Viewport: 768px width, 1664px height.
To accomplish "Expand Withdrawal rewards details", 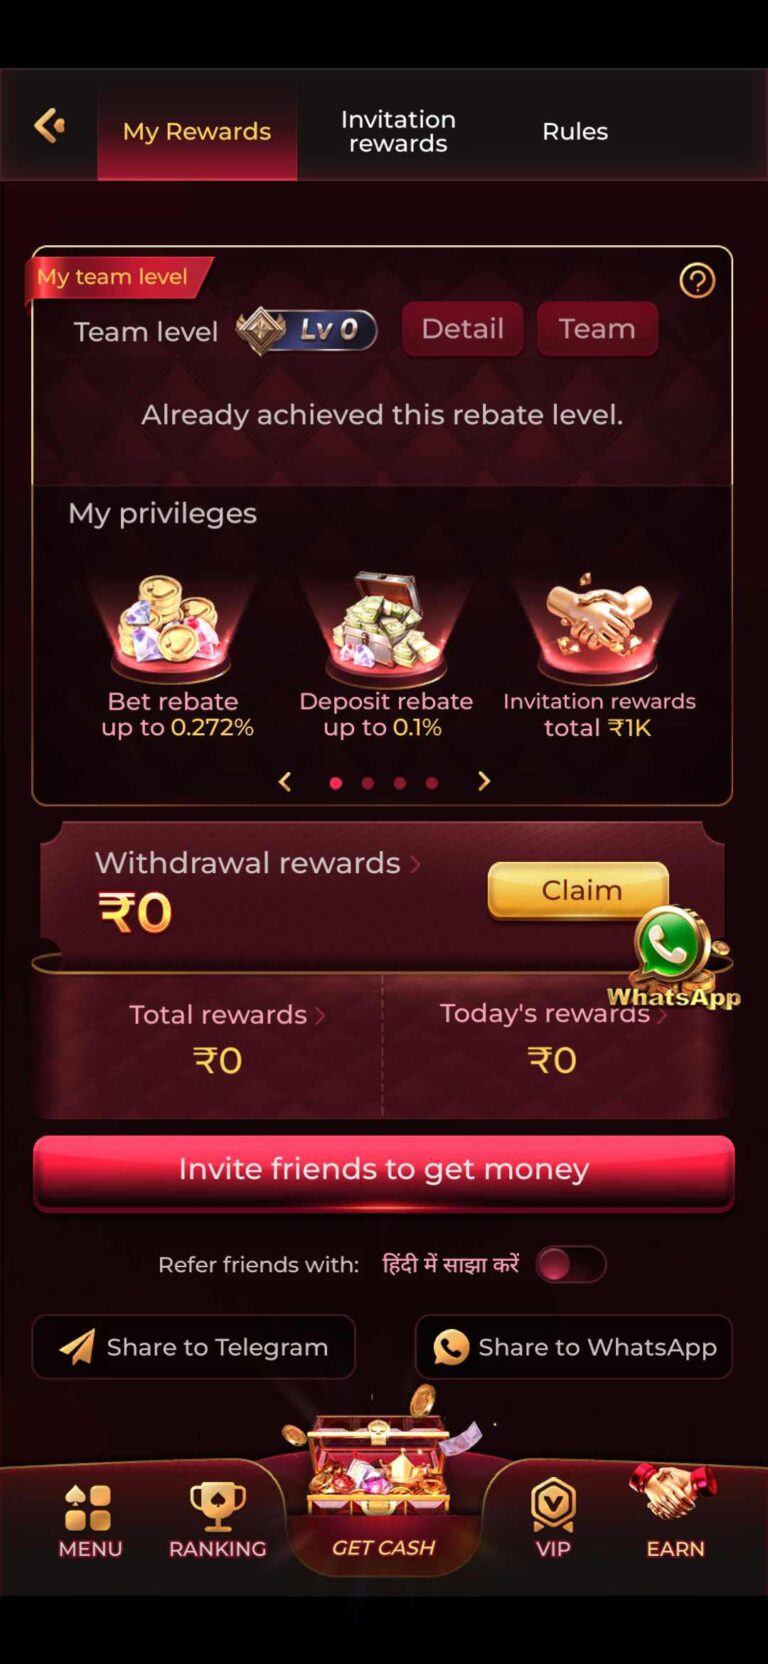I will (x=258, y=863).
